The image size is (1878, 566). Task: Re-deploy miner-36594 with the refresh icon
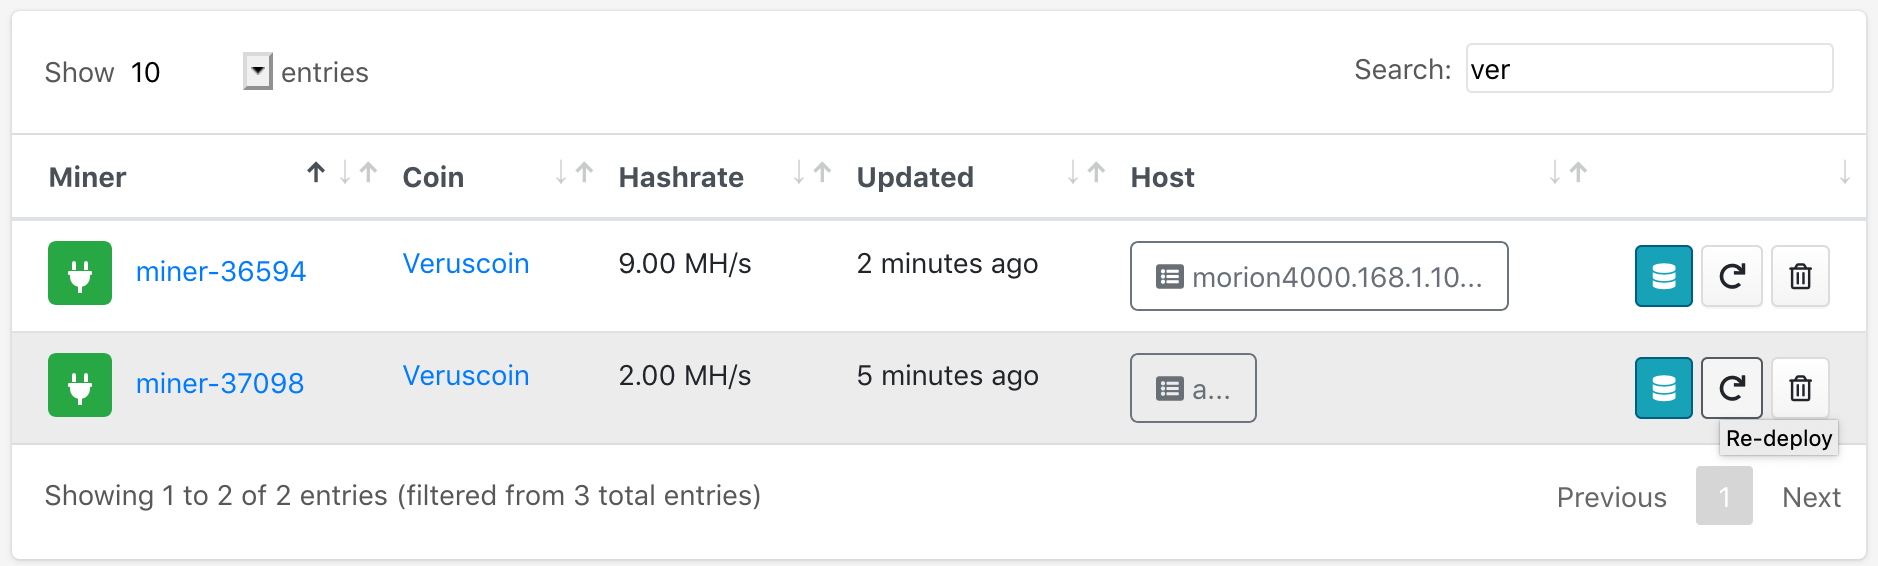(1732, 276)
